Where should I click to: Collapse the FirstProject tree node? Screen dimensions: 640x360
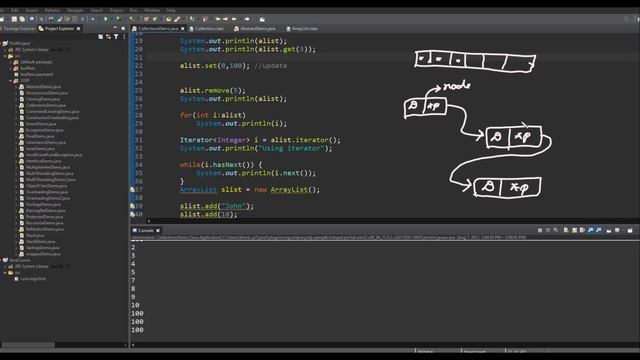1,43
